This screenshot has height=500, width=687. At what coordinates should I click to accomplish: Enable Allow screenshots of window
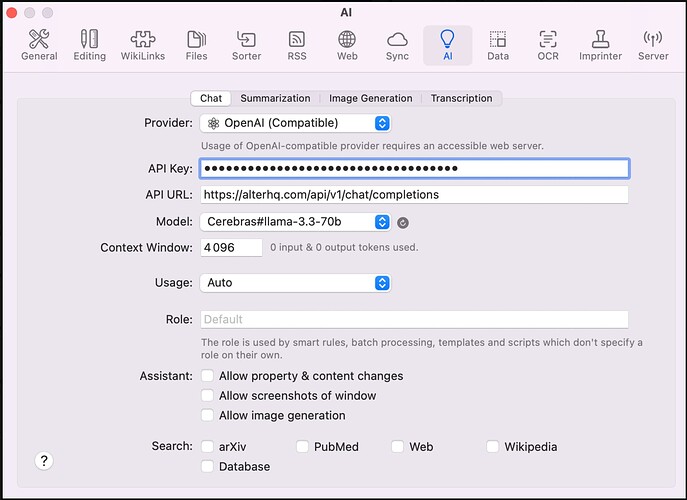(207, 396)
